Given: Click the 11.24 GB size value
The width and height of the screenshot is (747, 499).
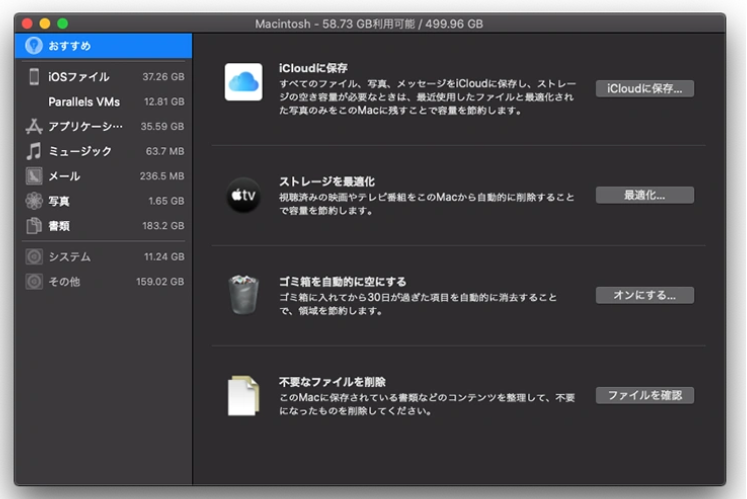Looking at the screenshot, I should pyautogui.click(x=164, y=256).
